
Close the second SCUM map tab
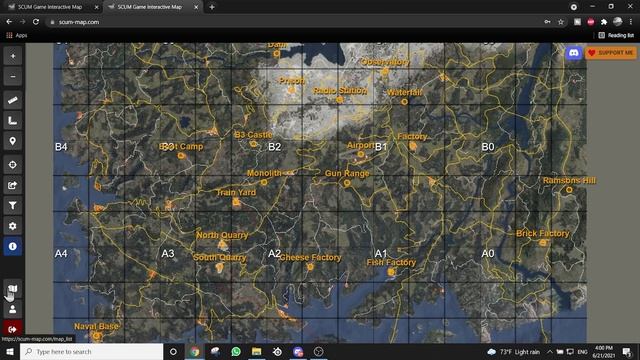(x=196, y=7)
